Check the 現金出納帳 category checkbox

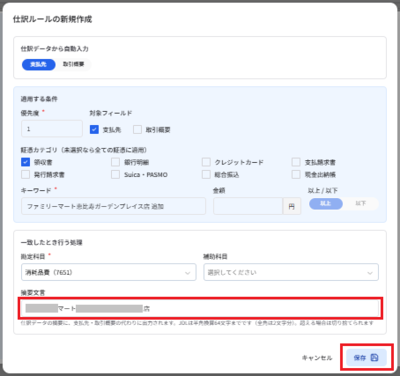[296, 174]
